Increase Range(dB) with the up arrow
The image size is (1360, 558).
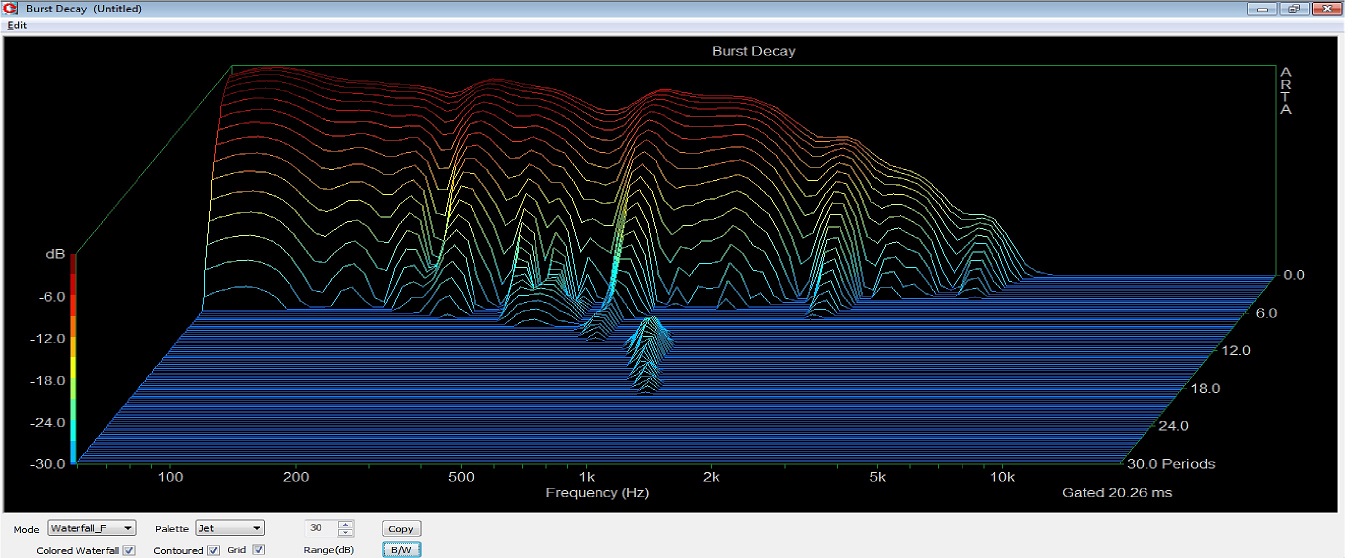pos(346,524)
